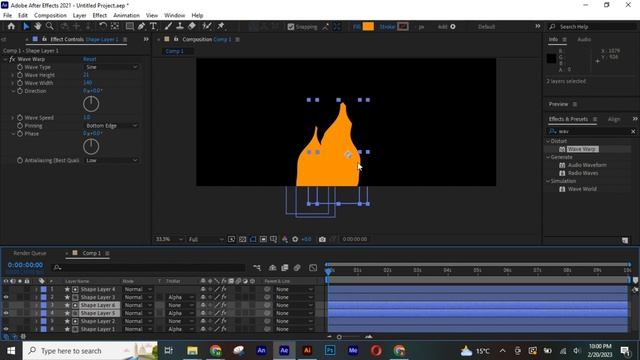Open the Composition menu

click(50, 16)
